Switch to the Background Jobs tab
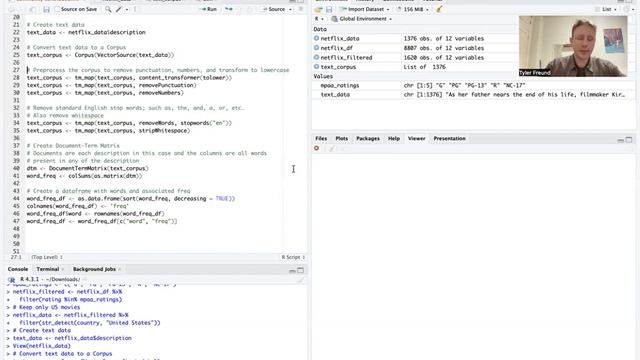This screenshot has width=640, height=360. coord(94,269)
